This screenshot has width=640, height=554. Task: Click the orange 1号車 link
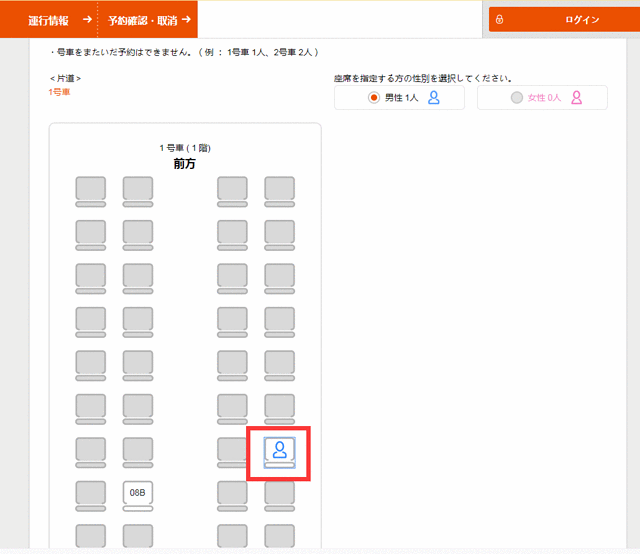tap(59, 92)
